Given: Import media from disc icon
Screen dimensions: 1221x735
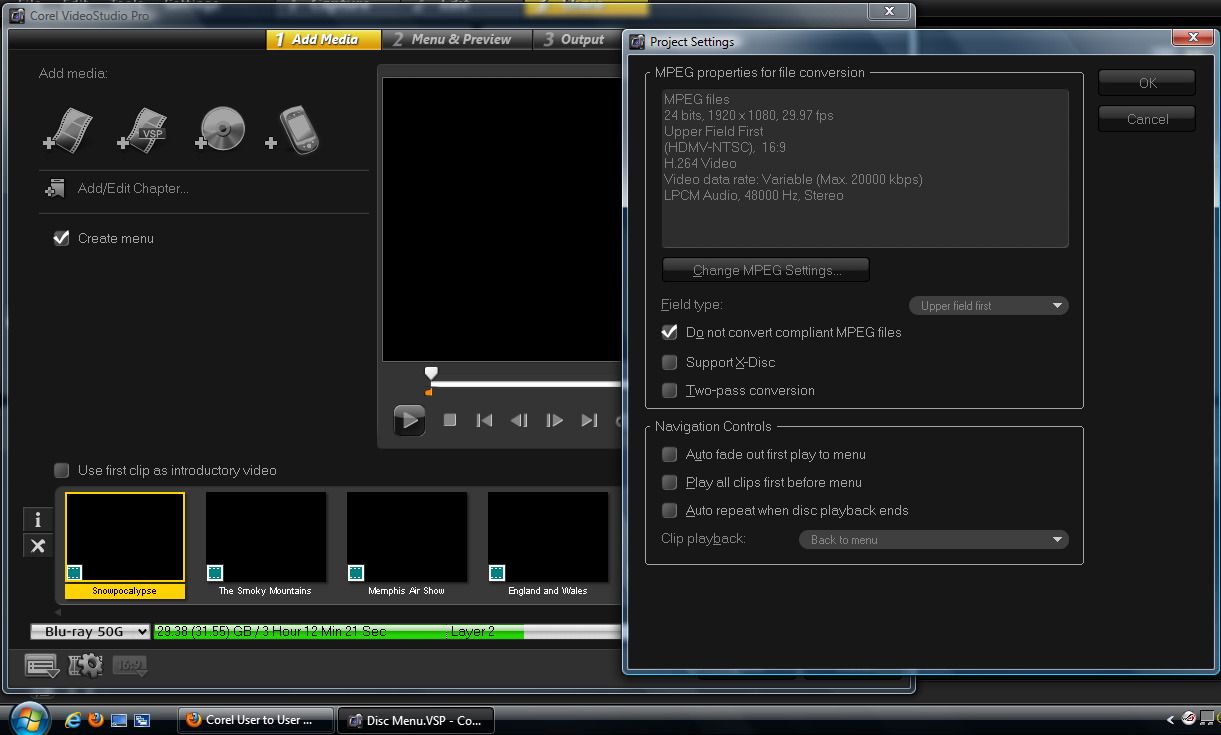Looking at the screenshot, I should pyautogui.click(x=220, y=130).
